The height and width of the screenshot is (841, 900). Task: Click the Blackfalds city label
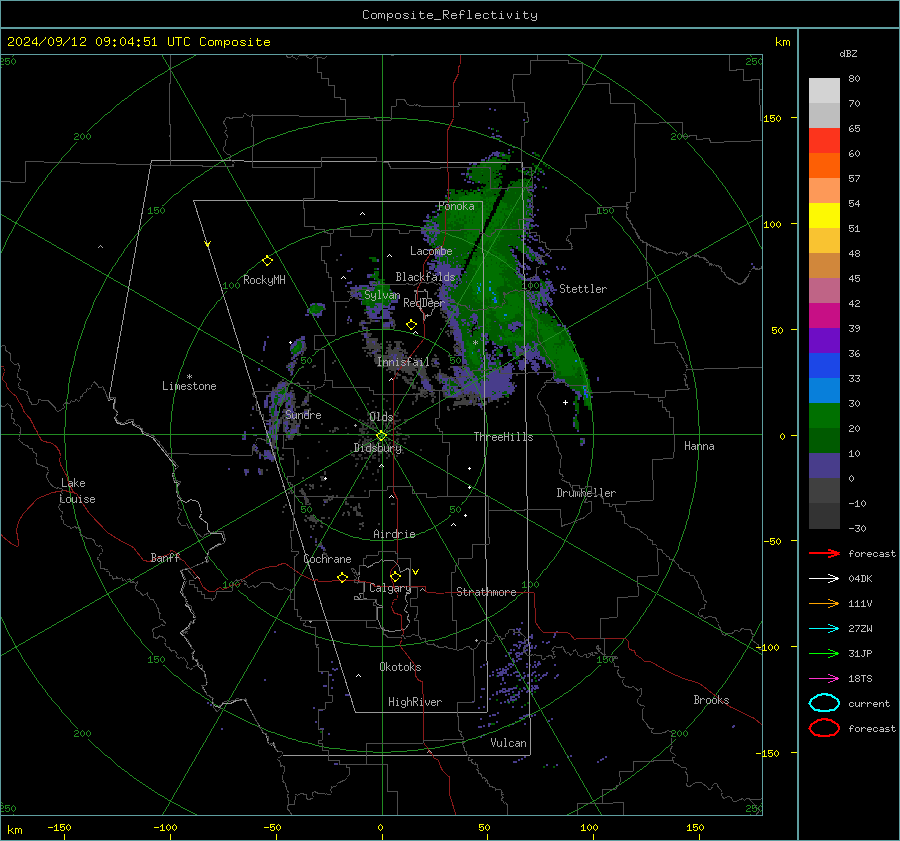[x=425, y=277]
